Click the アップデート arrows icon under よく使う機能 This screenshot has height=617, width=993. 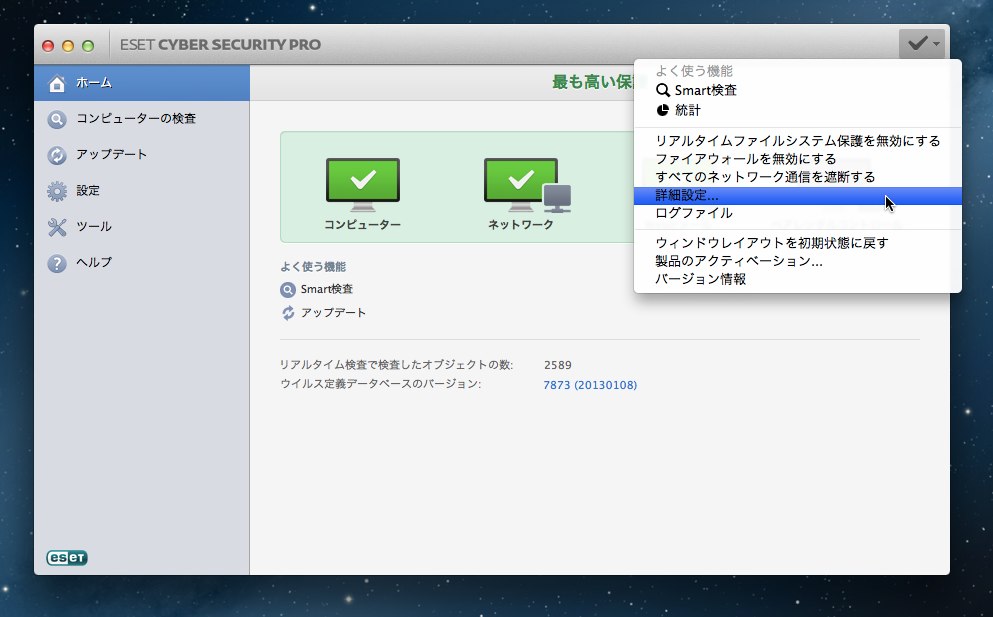click(x=288, y=313)
